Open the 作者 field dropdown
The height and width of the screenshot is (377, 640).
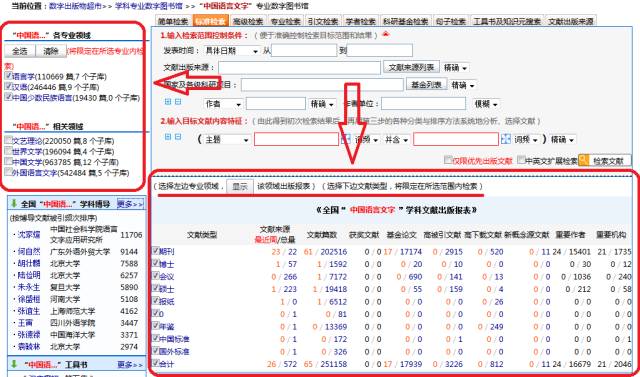coord(223,104)
